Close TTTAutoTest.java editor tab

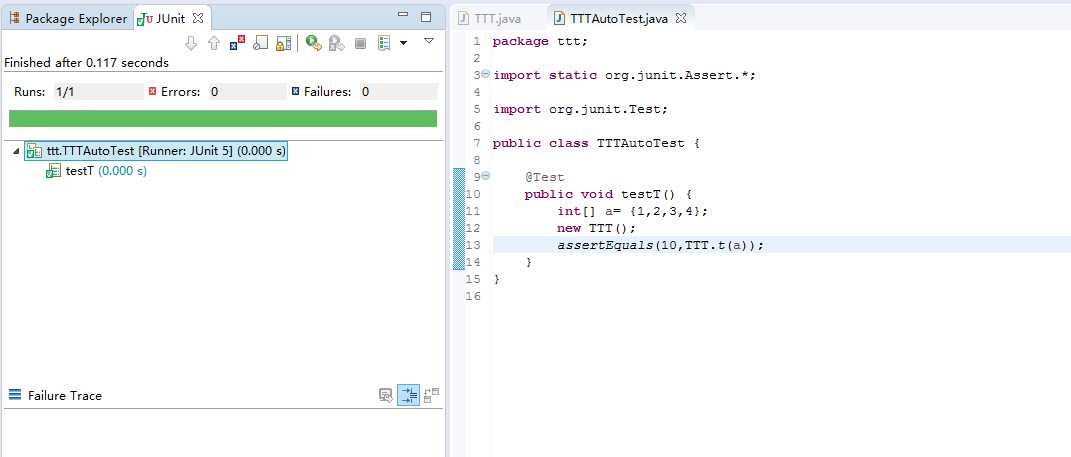(680, 18)
